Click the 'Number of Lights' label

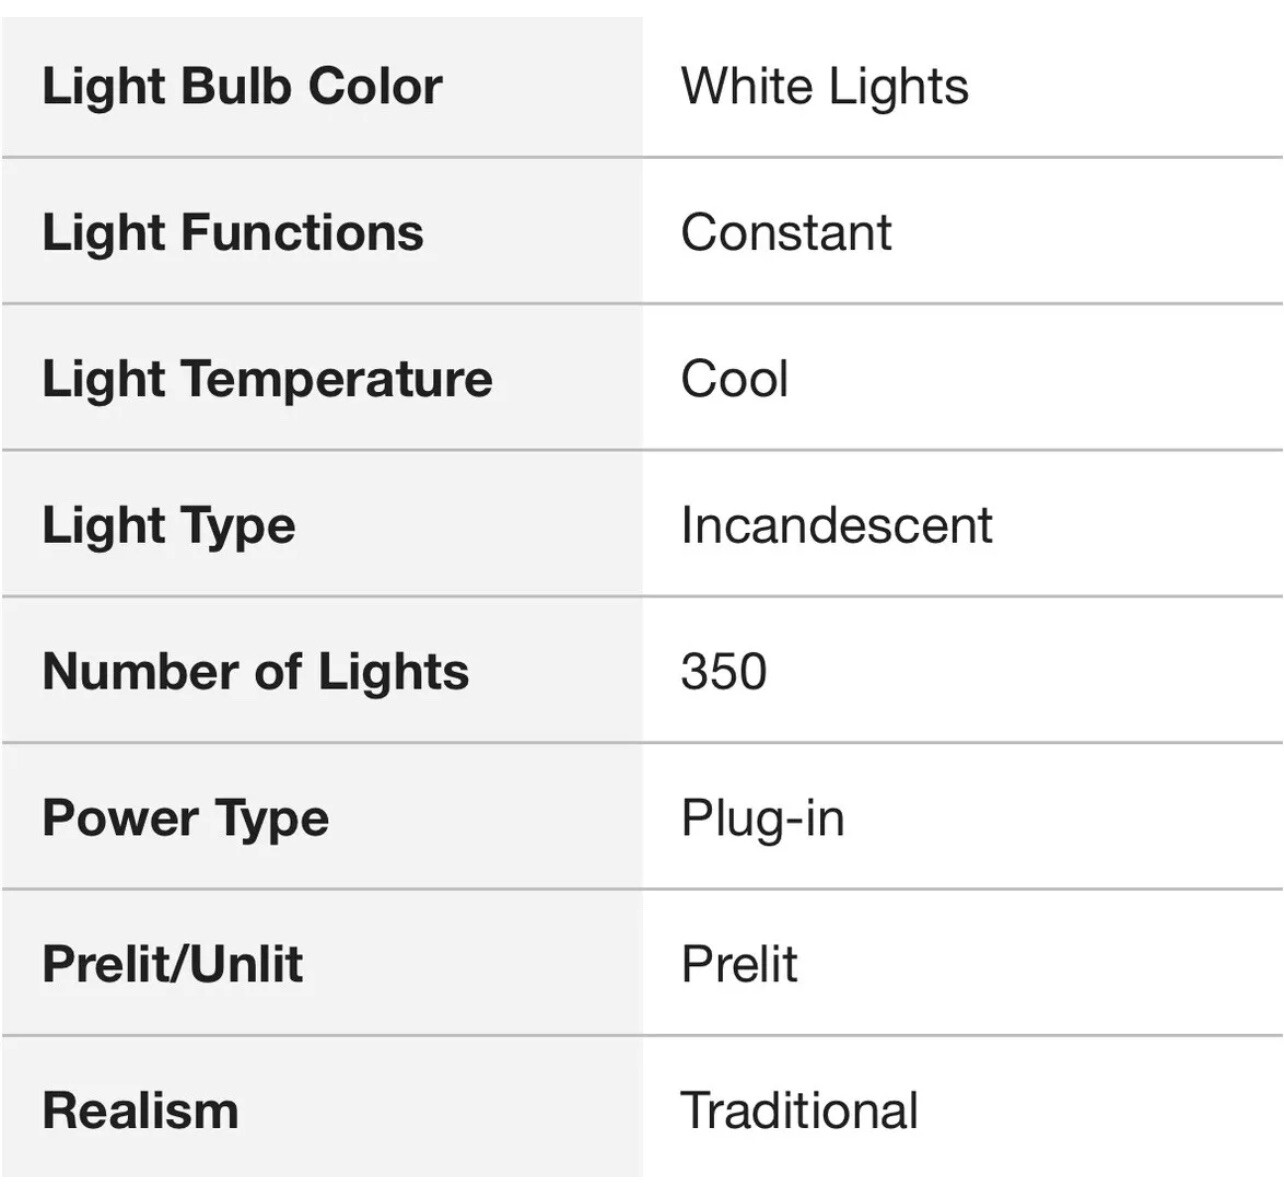pyautogui.click(x=255, y=671)
